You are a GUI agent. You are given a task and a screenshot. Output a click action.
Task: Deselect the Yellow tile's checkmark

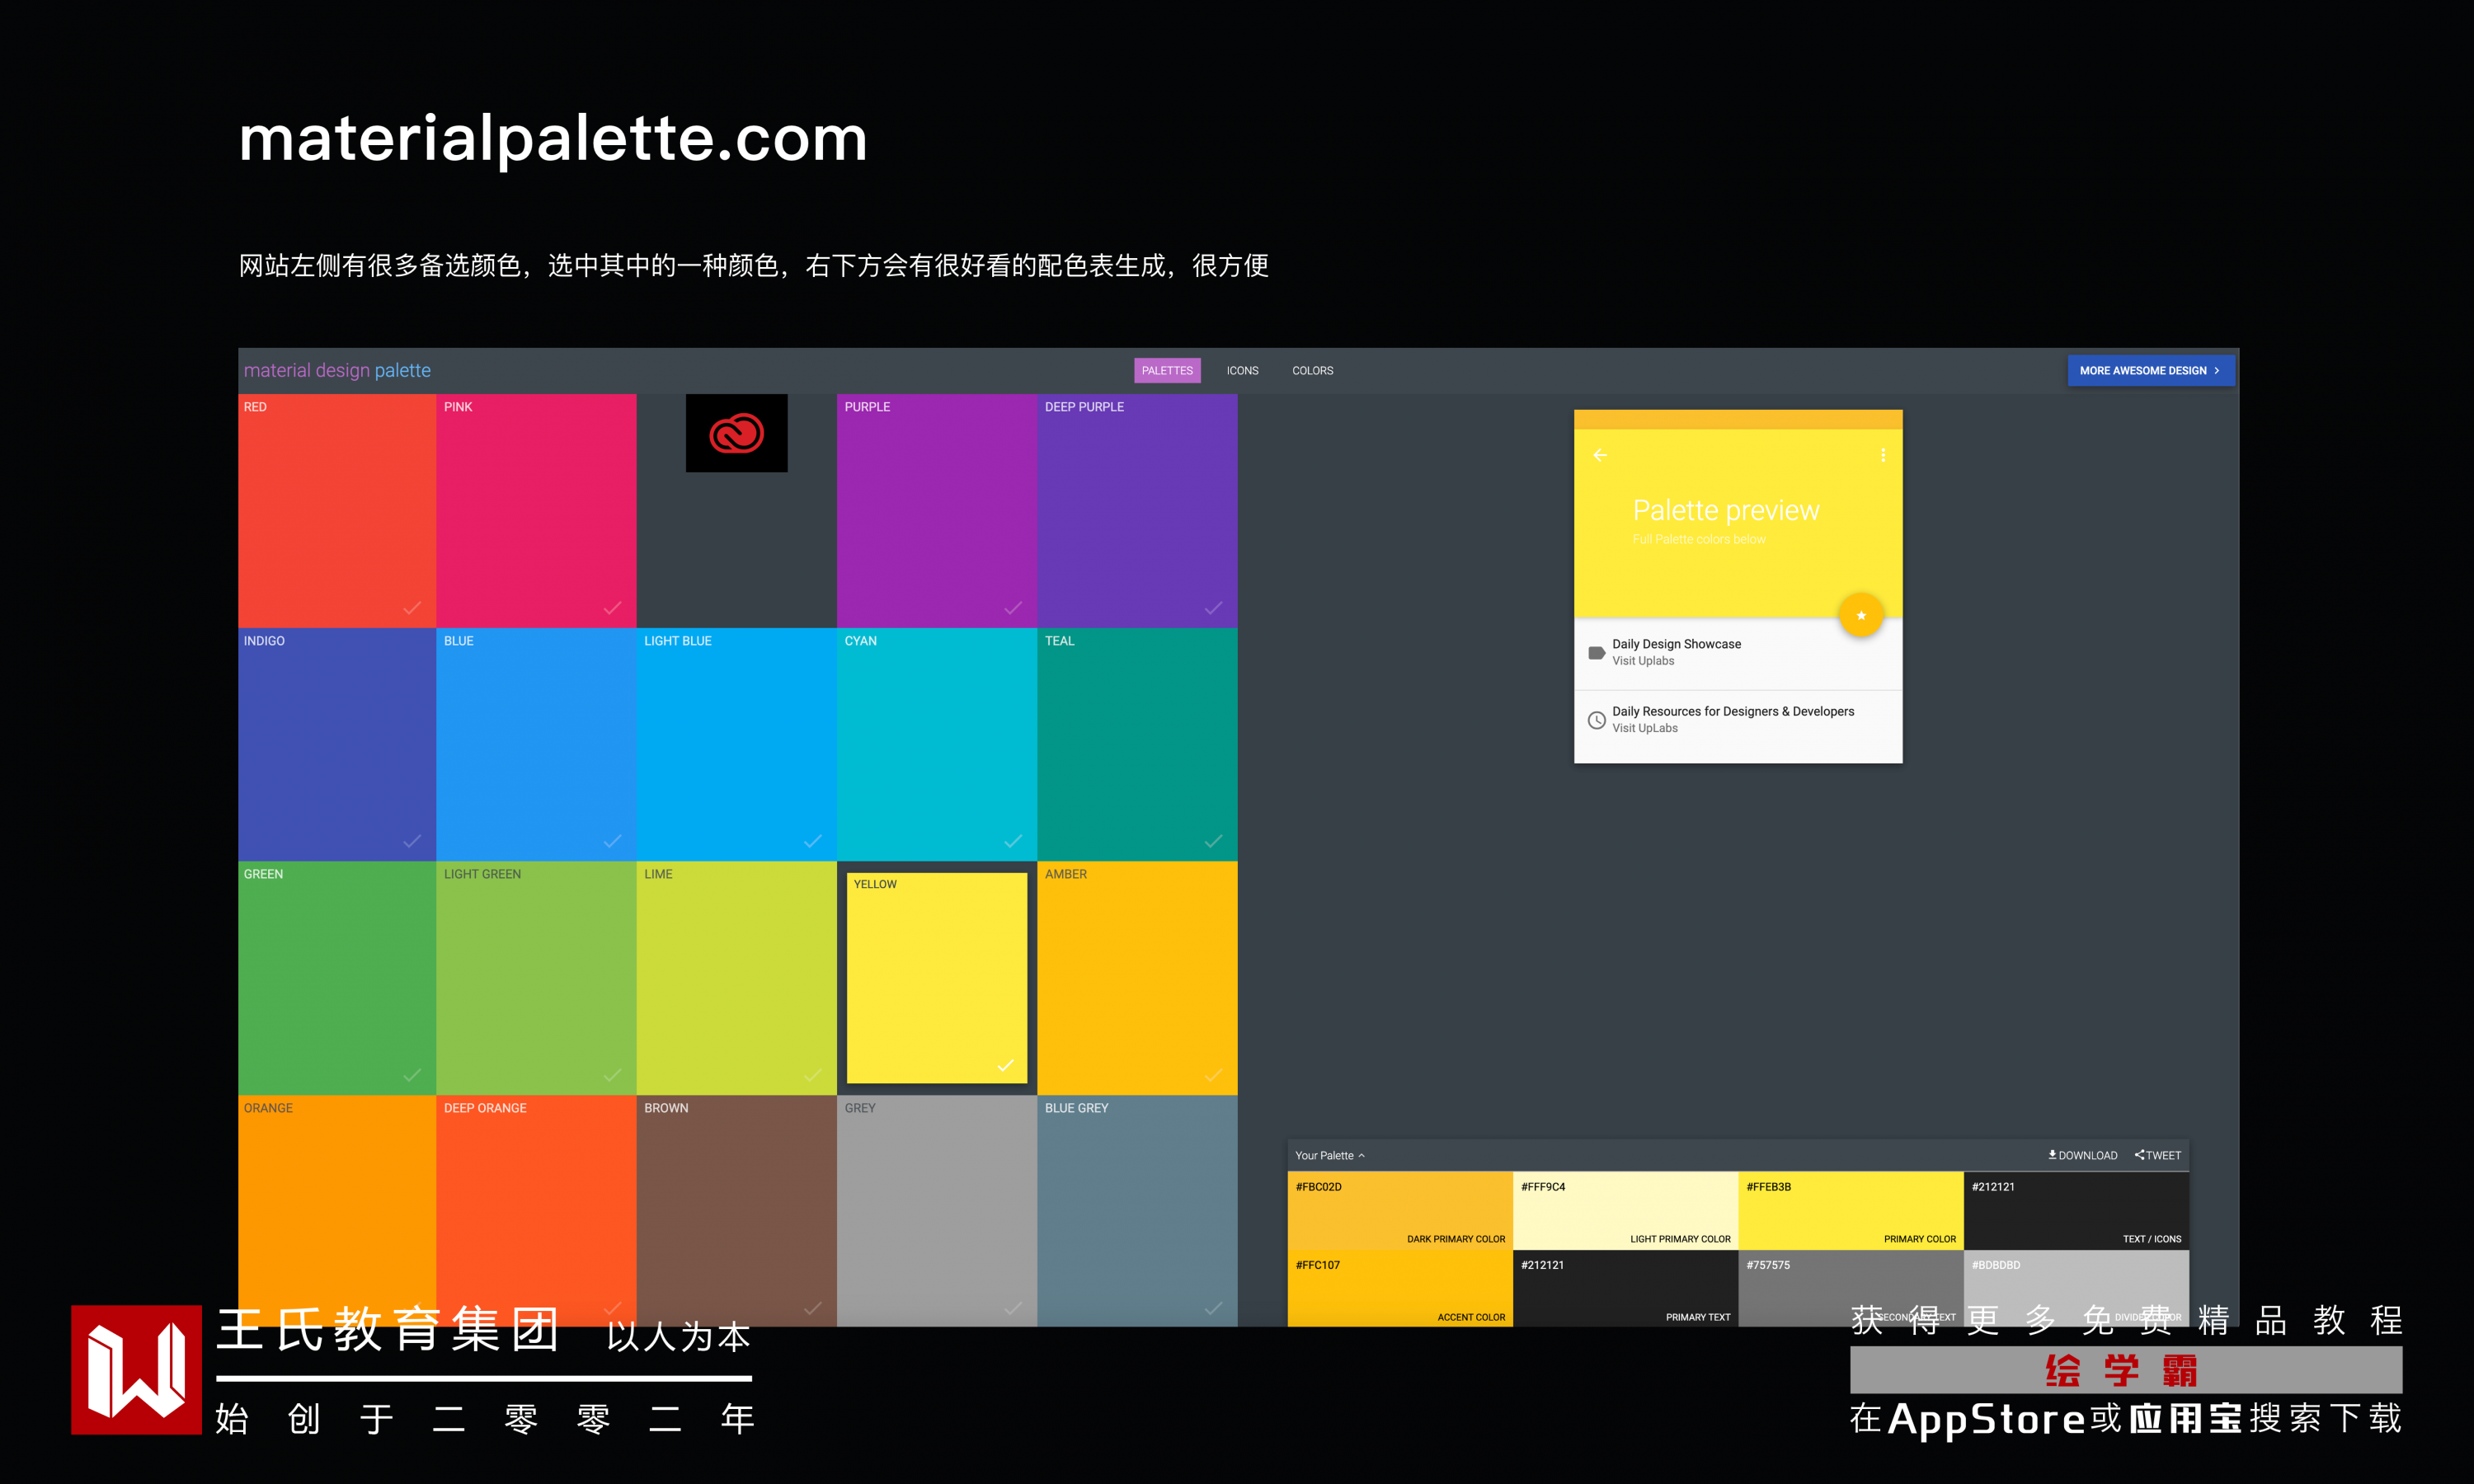[x=1005, y=1065]
